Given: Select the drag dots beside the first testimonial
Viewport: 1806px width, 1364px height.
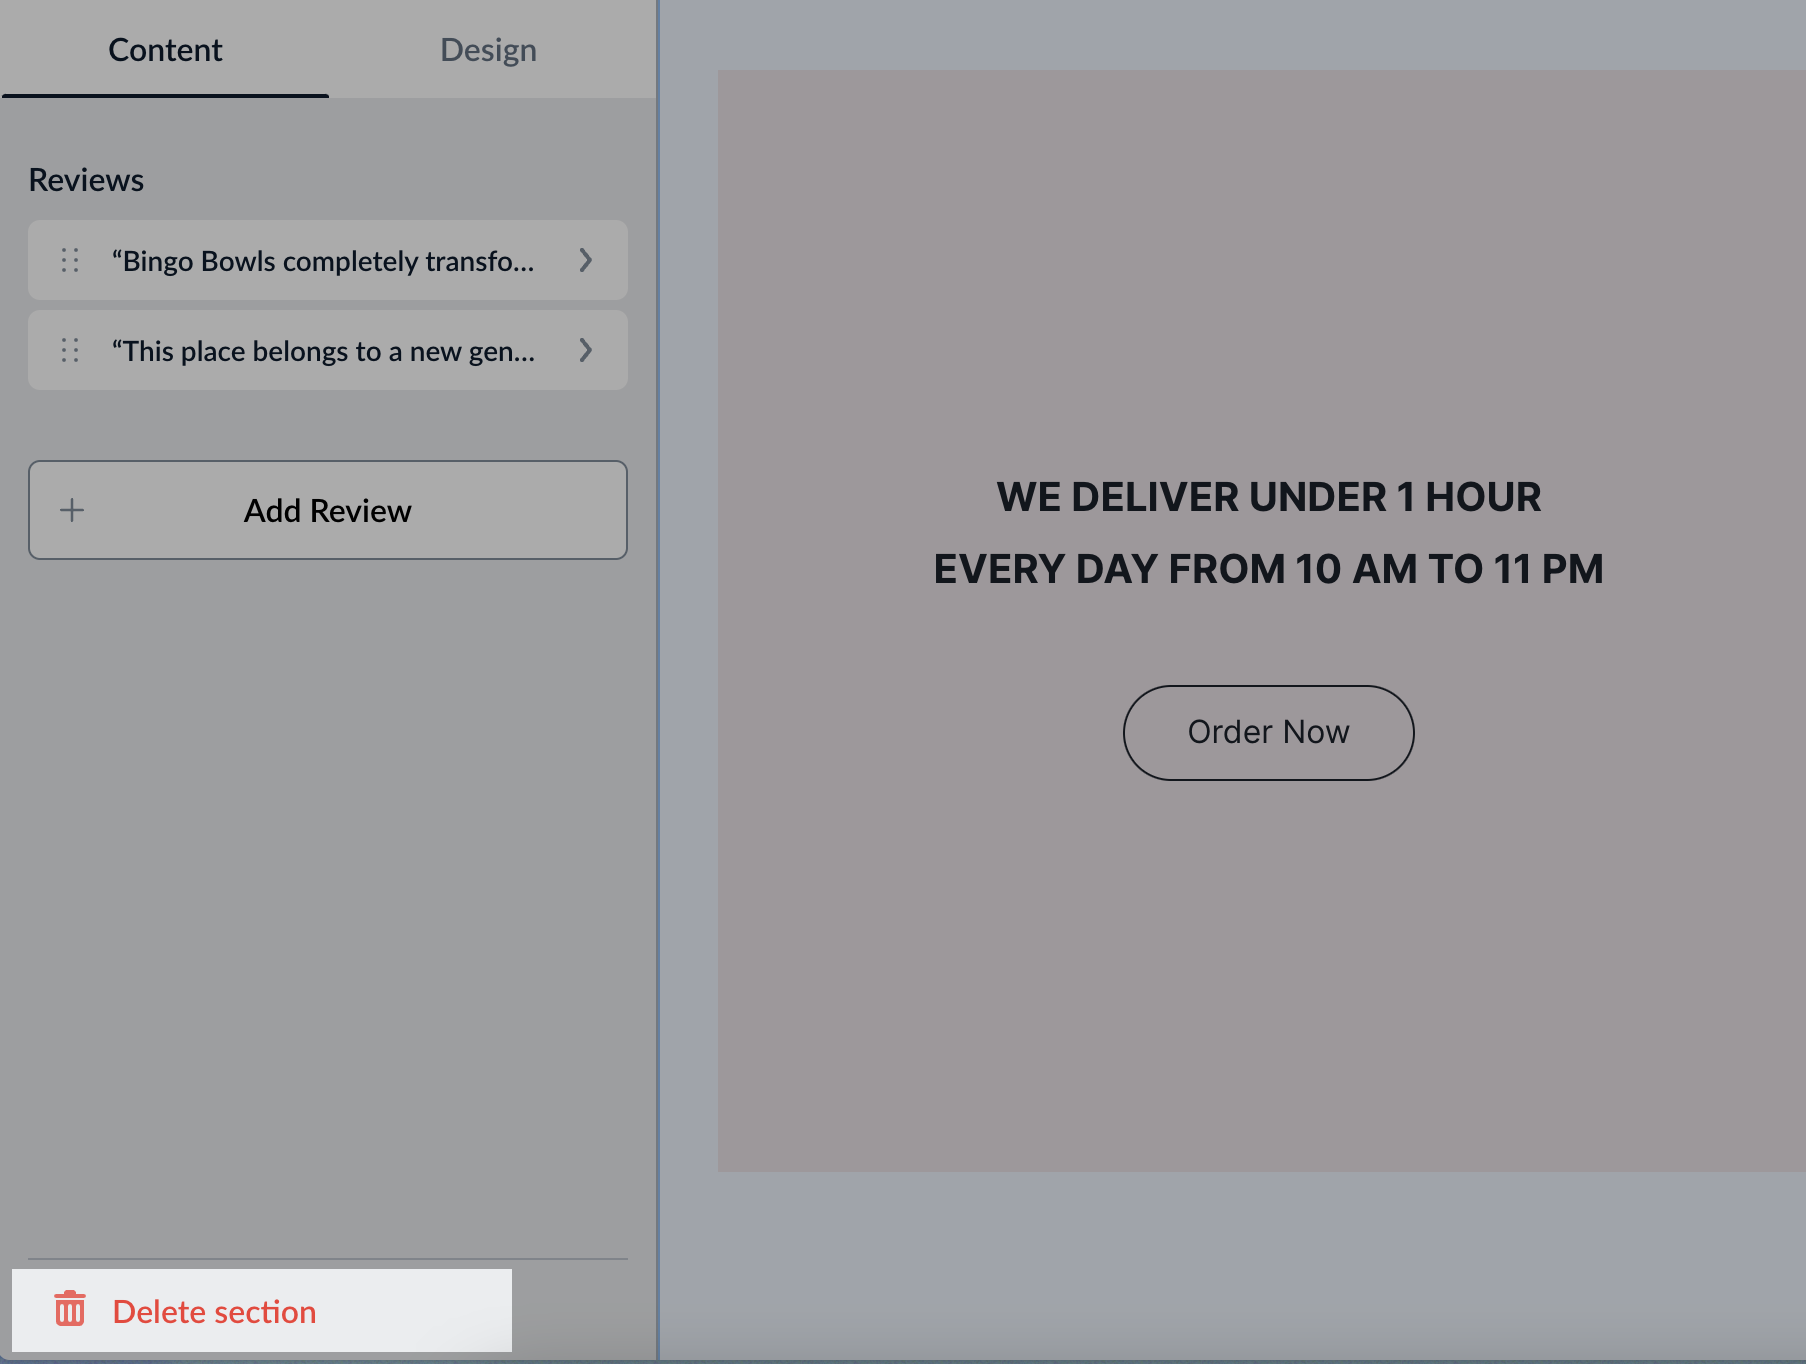Looking at the screenshot, I should (x=69, y=261).
